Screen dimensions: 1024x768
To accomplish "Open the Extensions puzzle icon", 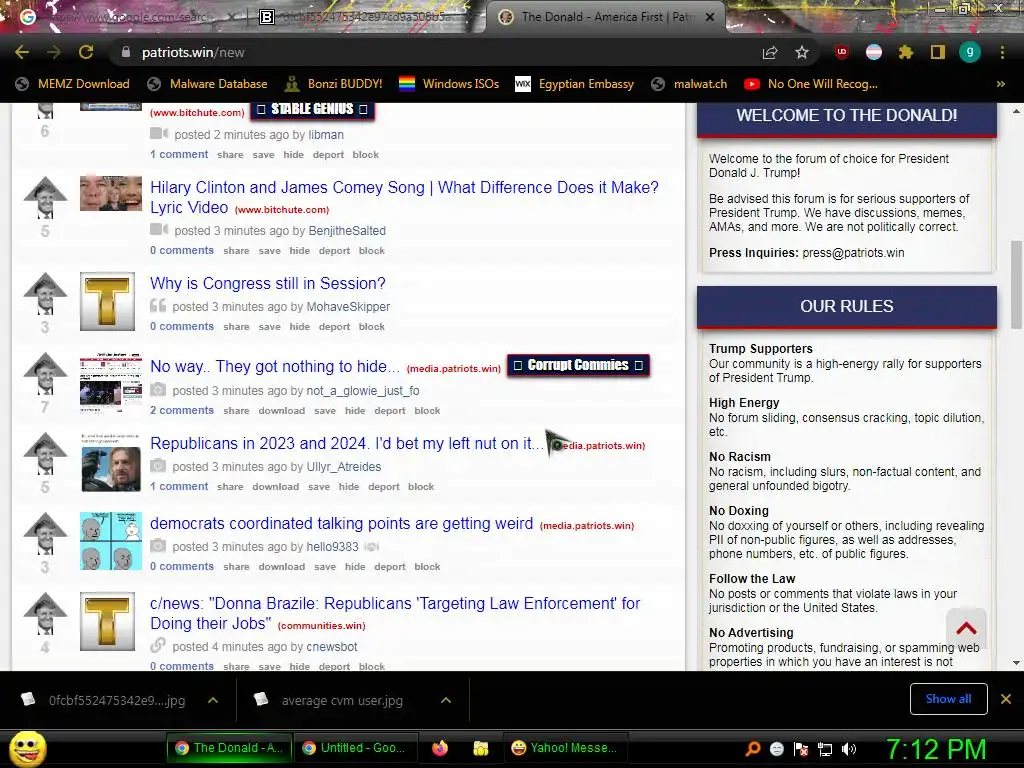I will pos(905,52).
